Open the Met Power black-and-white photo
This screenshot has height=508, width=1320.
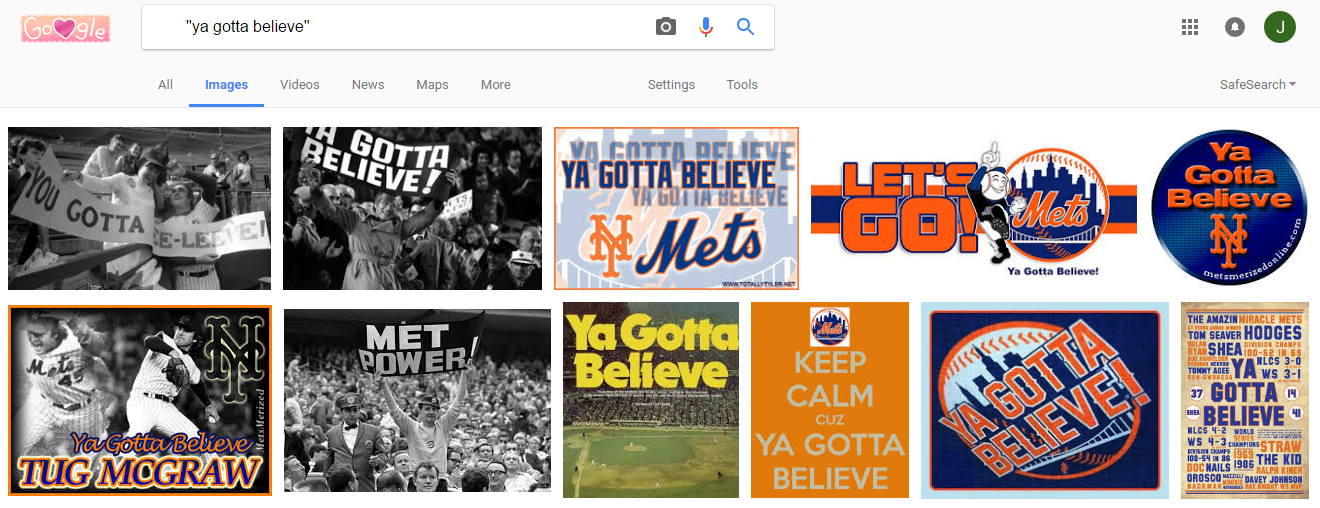click(417, 400)
